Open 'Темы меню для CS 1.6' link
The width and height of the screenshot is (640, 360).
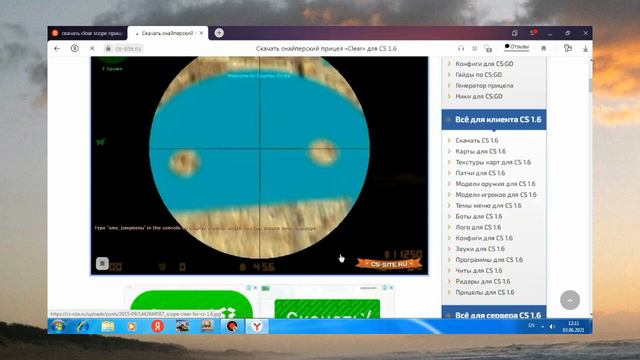coord(488,205)
